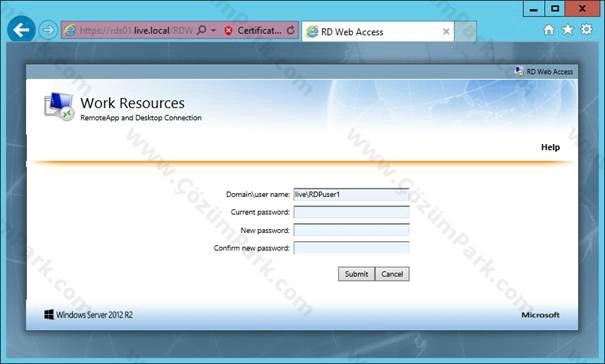Viewport: 605px width, 364px height.
Task: Select the RD Web Access browser tab
Action: click(x=377, y=32)
